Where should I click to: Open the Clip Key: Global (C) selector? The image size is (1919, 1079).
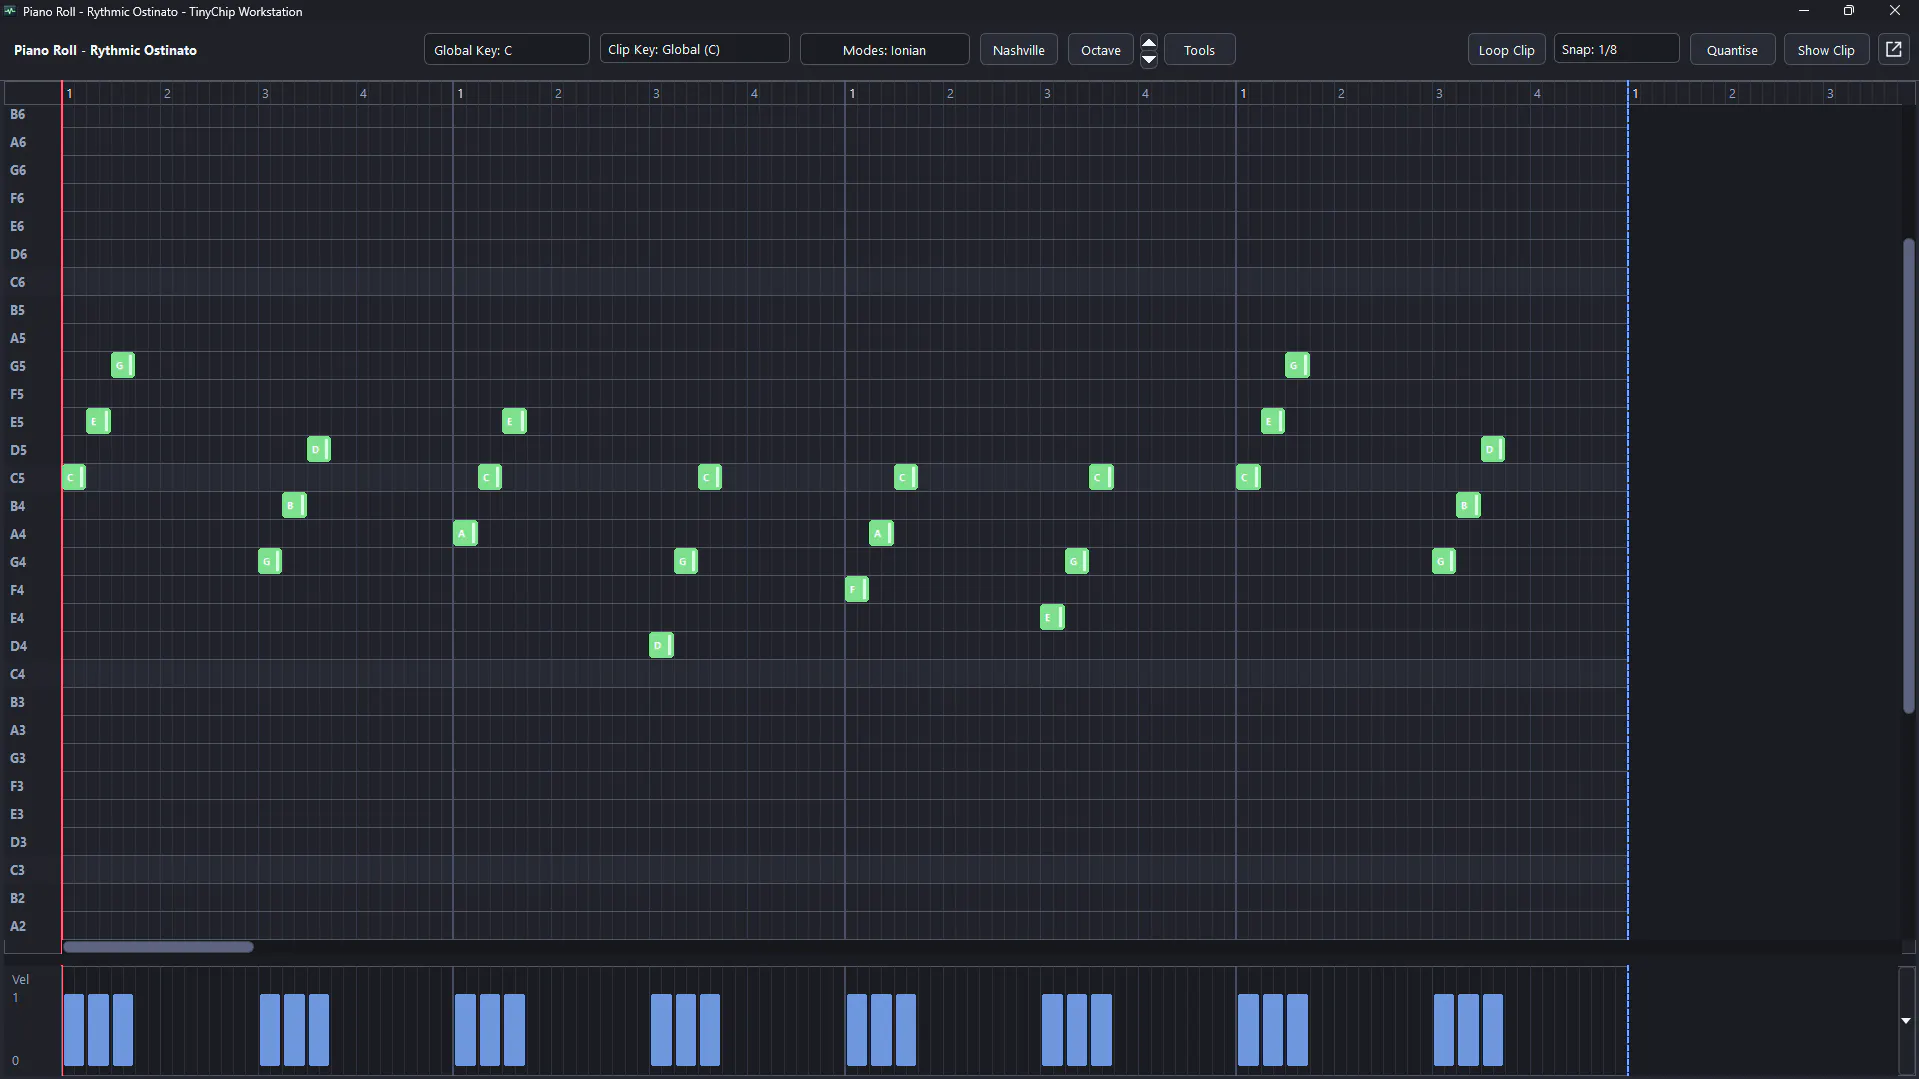pyautogui.click(x=694, y=50)
